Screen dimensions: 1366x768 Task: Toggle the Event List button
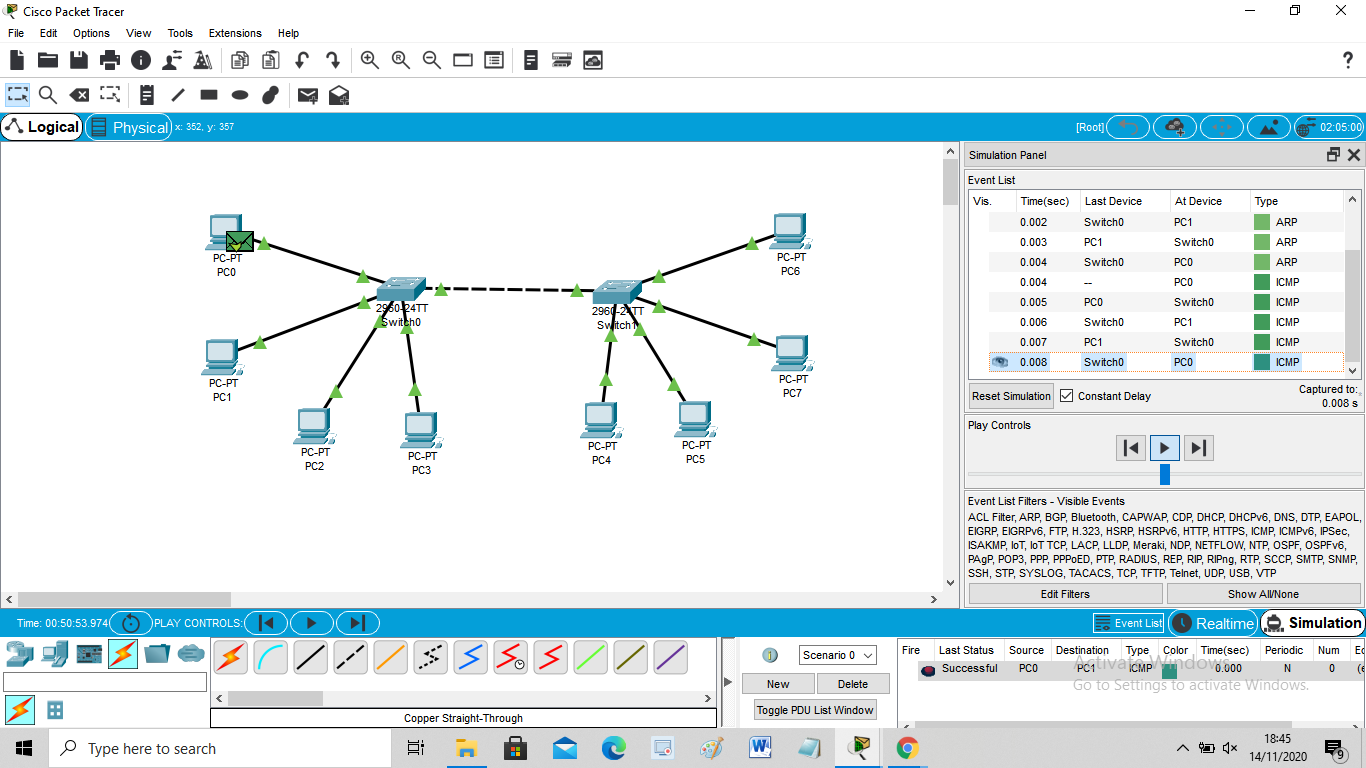[1128, 623]
